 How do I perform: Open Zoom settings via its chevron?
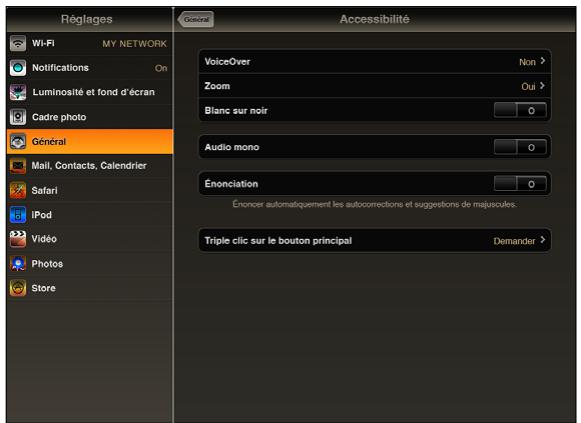click(542, 86)
